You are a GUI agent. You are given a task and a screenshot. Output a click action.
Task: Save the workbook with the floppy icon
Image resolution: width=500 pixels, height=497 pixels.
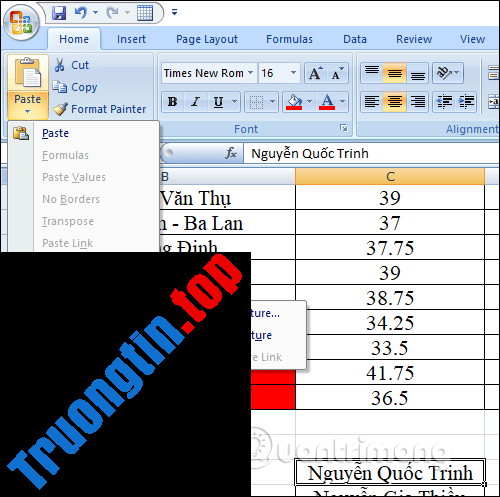[59, 13]
